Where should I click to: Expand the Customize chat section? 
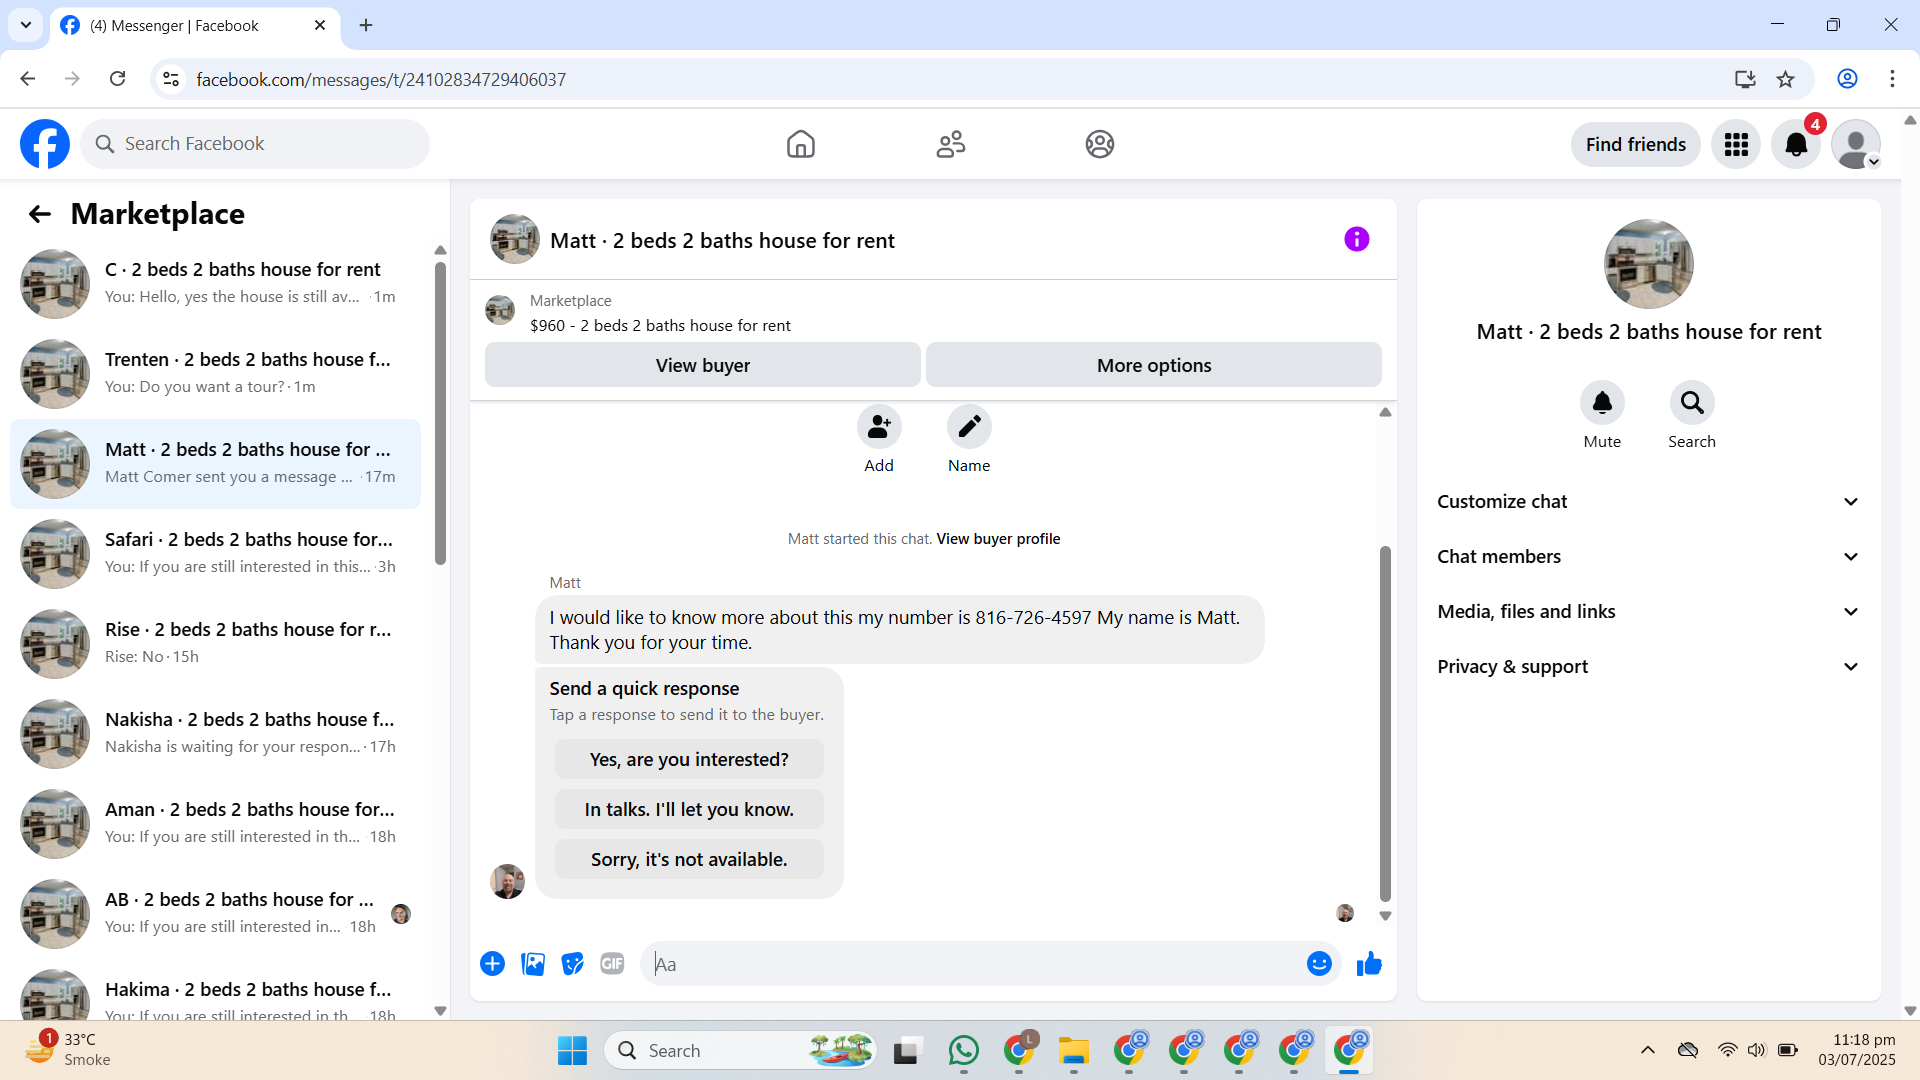[x=1648, y=502]
